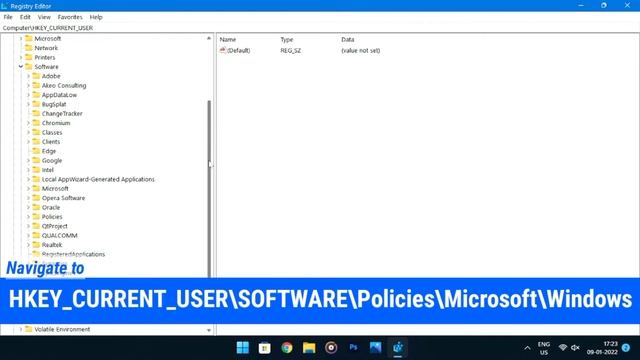Open the Help menu

(x=96, y=17)
